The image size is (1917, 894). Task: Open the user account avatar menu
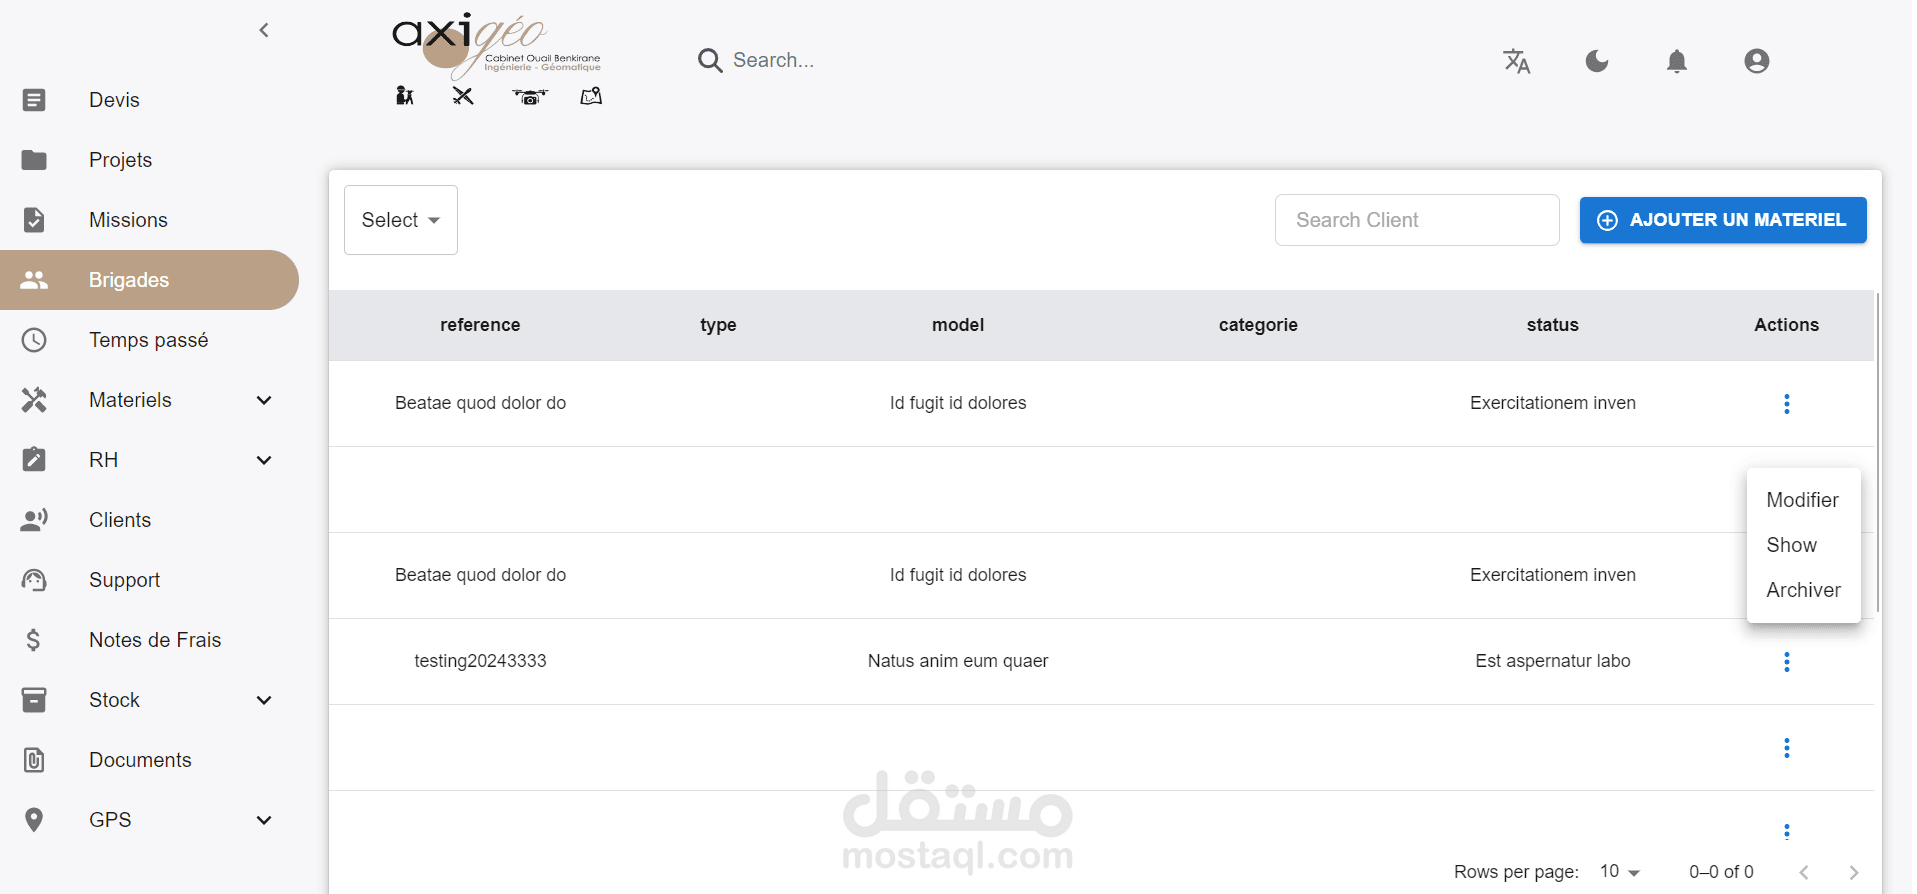coord(1757,61)
